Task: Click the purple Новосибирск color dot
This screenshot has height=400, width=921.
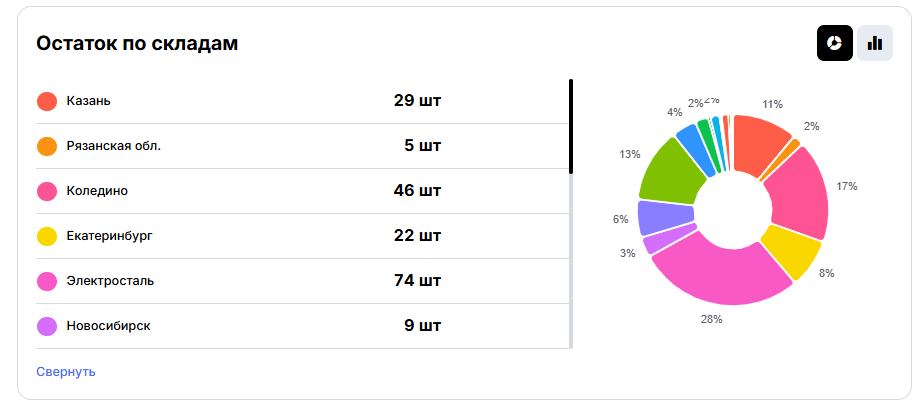Action: coord(47,326)
